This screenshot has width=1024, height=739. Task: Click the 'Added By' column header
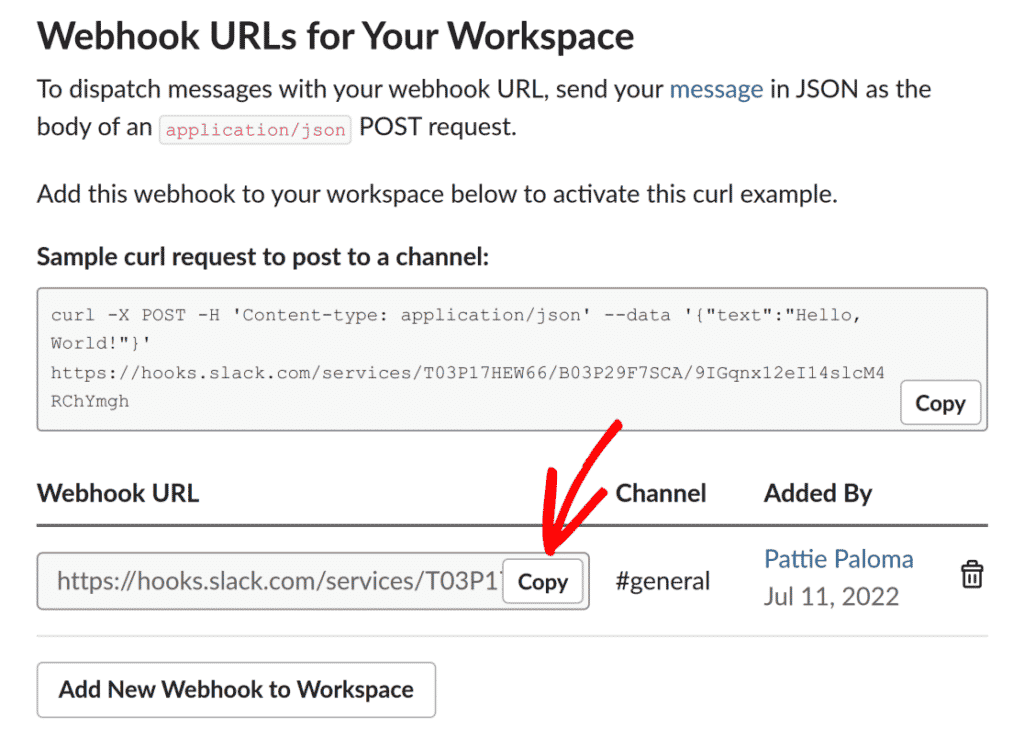pos(817,493)
